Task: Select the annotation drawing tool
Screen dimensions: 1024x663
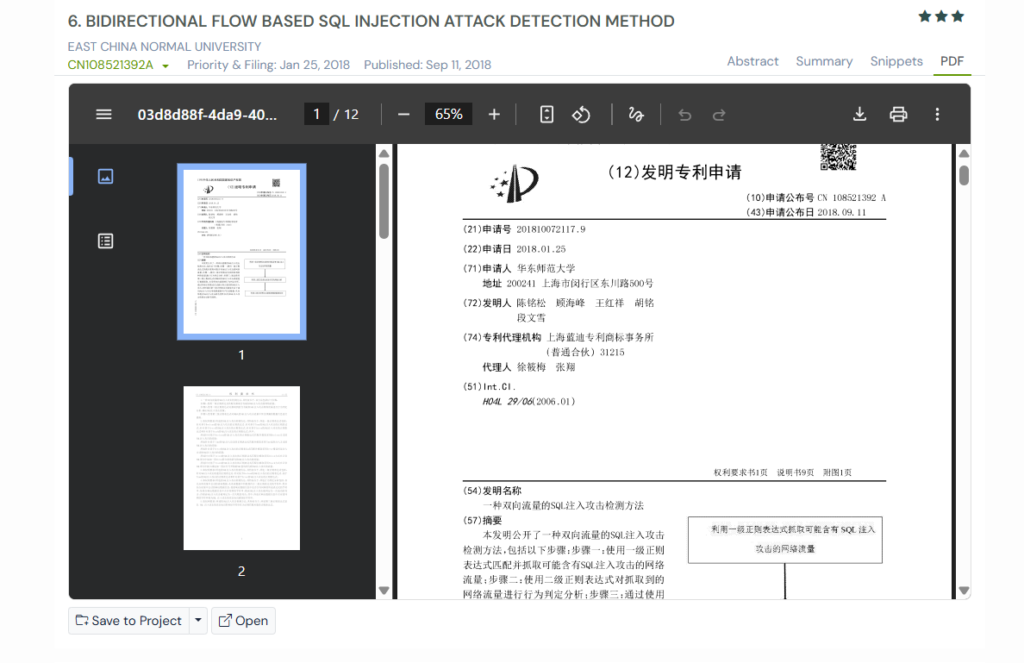Action: [635, 114]
